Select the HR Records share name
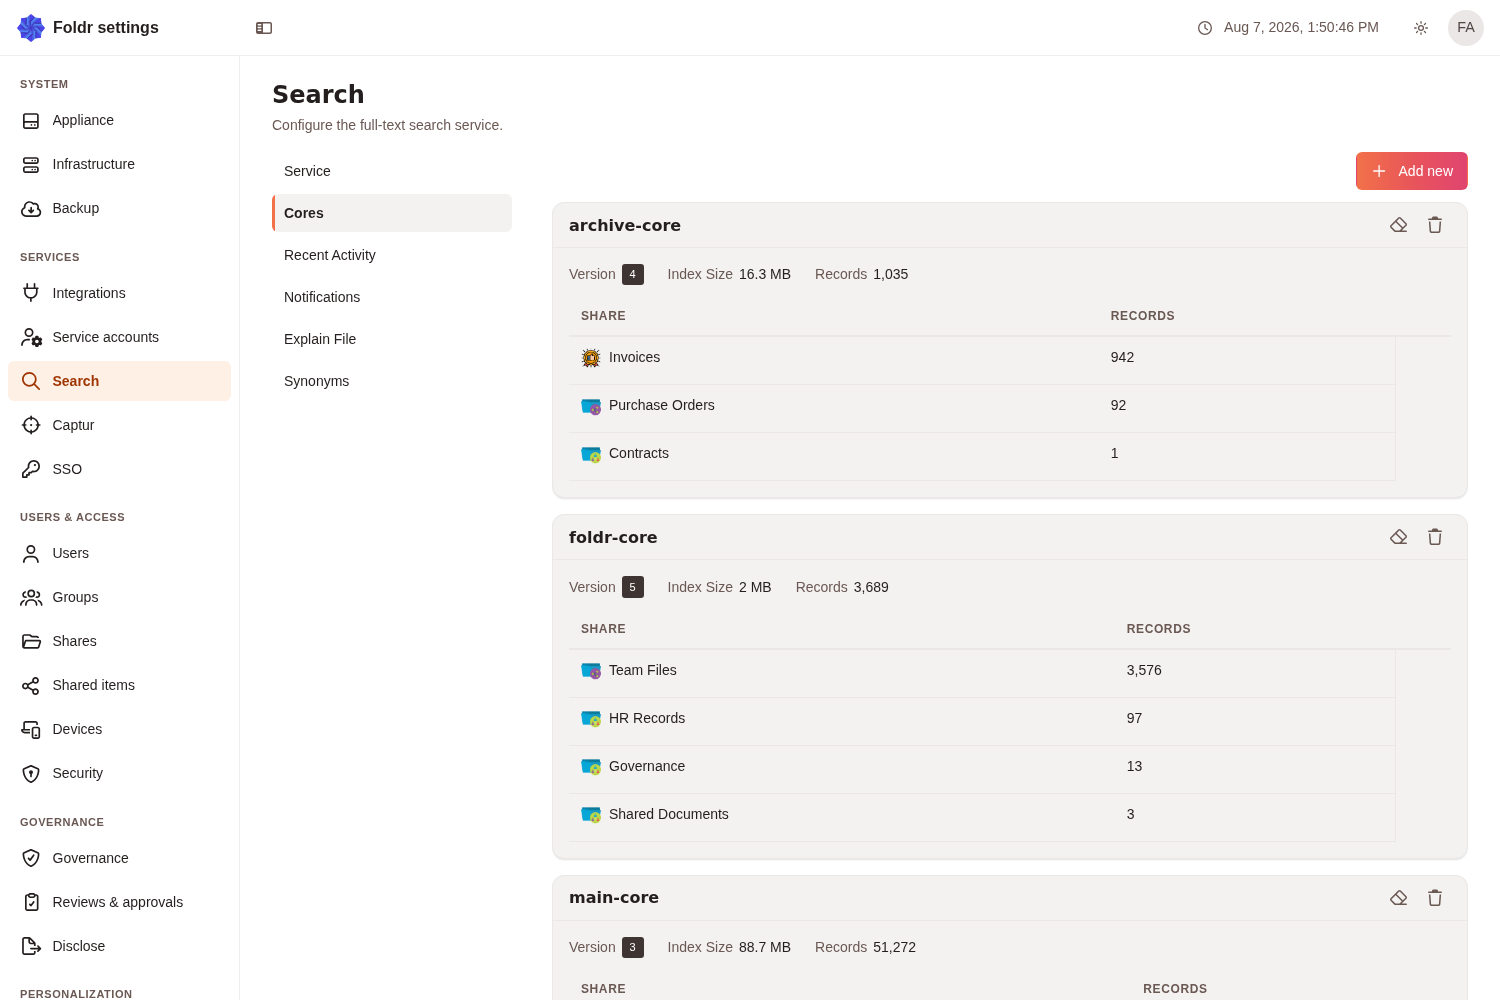Image resolution: width=1500 pixels, height=1000 pixels. tap(647, 718)
